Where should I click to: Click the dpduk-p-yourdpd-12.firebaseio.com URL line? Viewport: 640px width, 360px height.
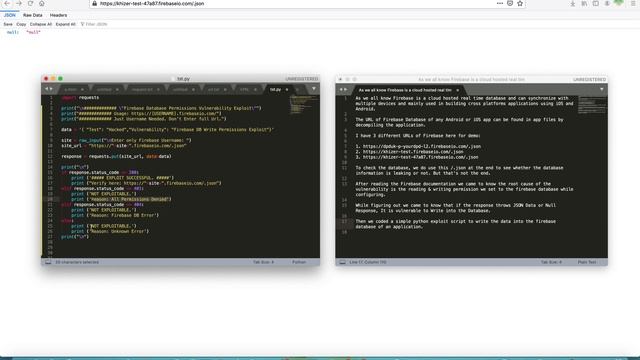(418, 146)
